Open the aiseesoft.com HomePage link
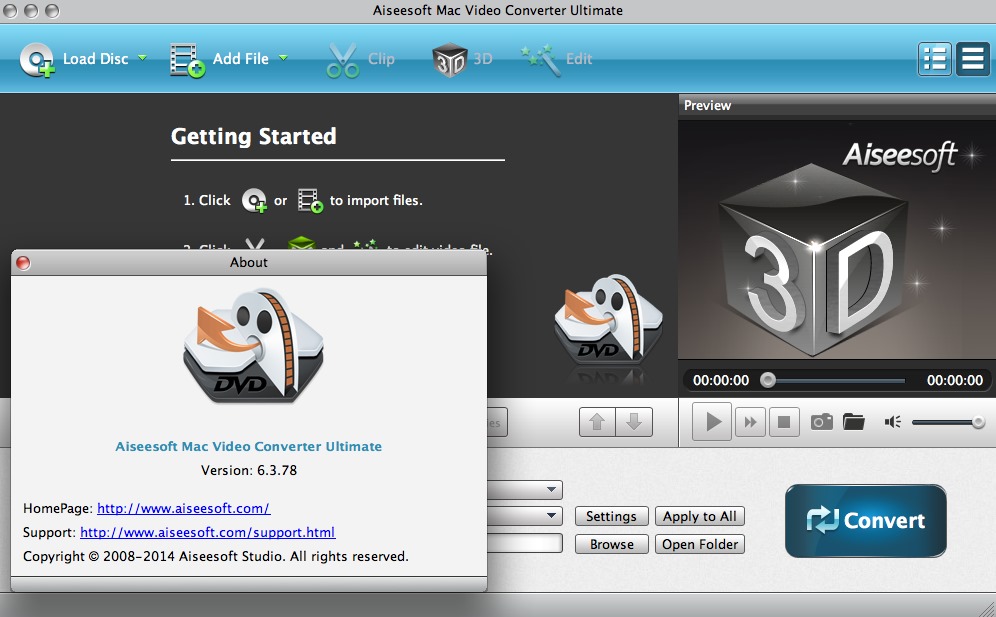The width and height of the screenshot is (996, 617). pos(184,508)
